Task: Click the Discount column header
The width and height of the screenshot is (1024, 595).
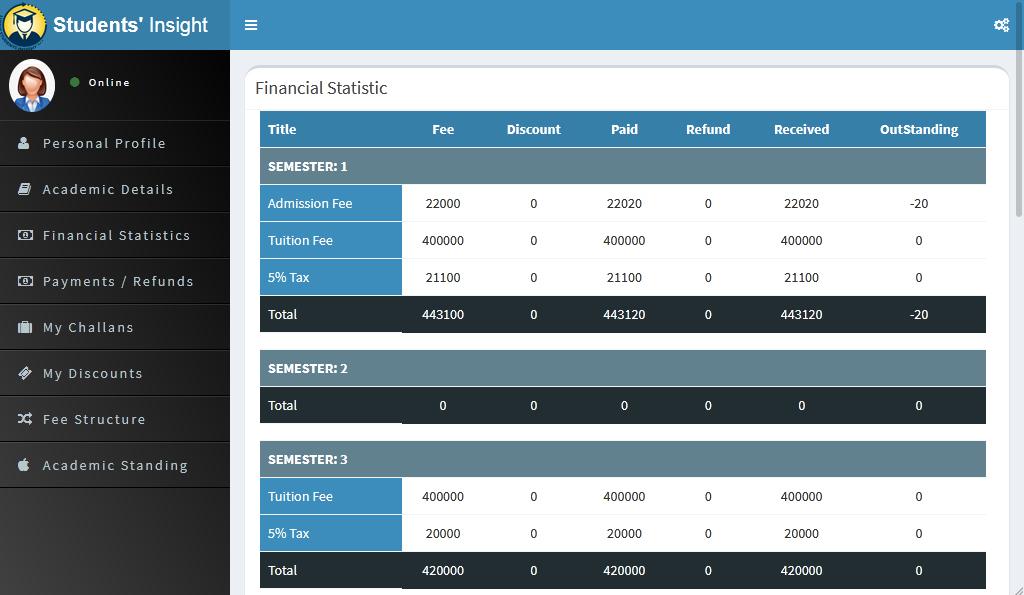Action: pos(534,129)
